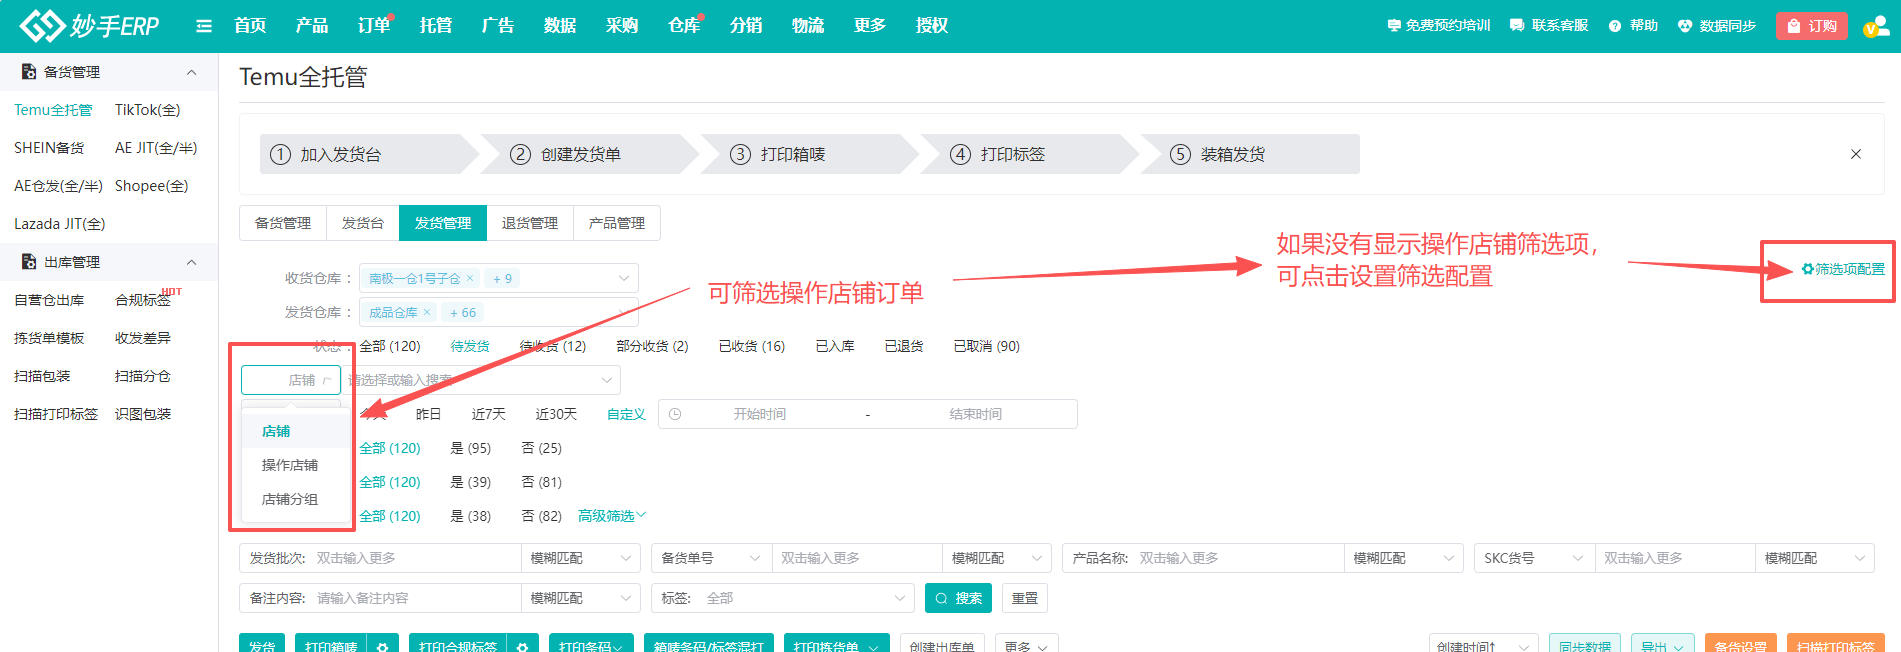
Task: Collapse the 出库管理 sidebar section
Action: pyautogui.click(x=191, y=262)
